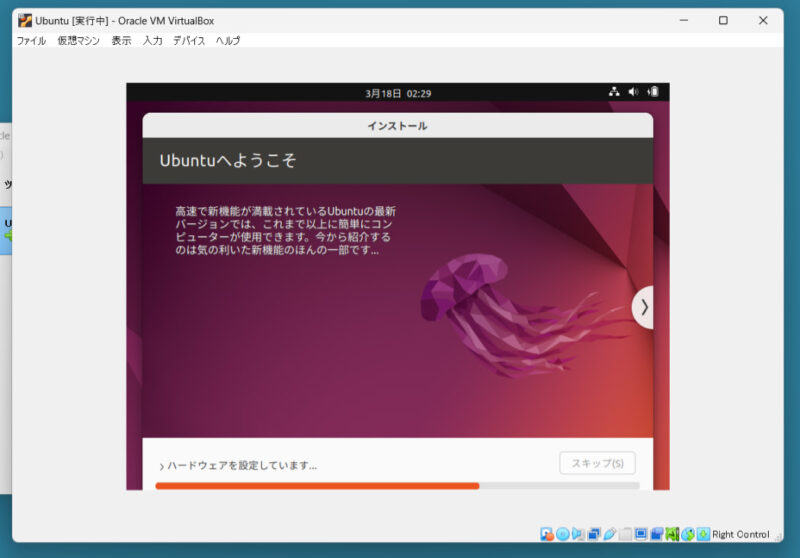
Task: Click the display settings status icon
Action: point(641,534)
